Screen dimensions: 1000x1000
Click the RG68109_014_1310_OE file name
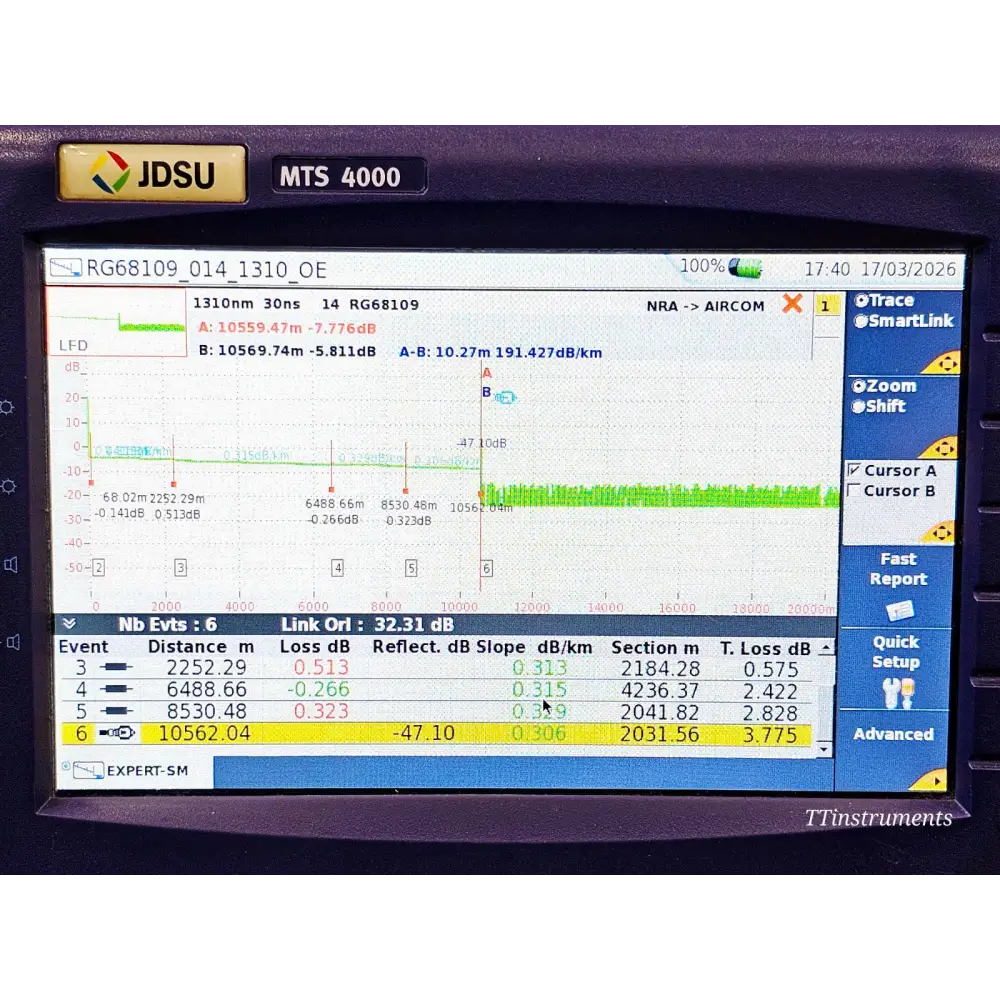[x=207, y=269]
